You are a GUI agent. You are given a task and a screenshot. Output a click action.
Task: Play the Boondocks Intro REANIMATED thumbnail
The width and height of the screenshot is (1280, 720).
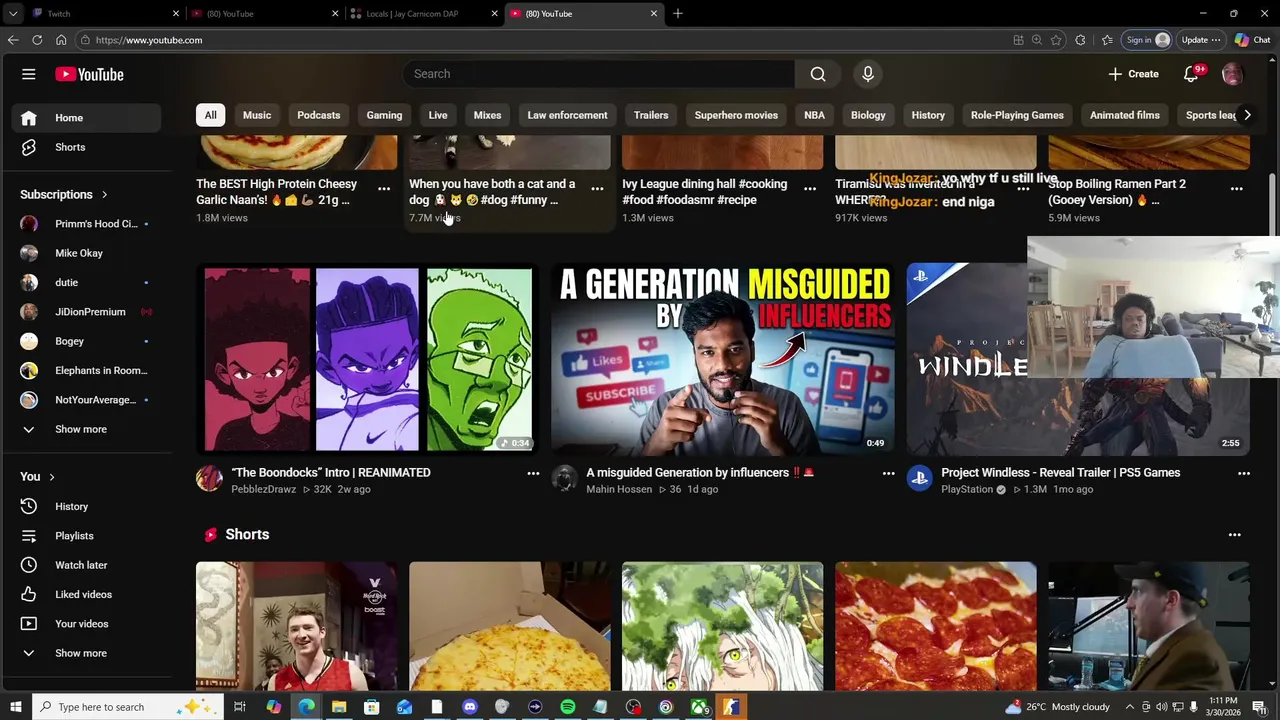(x=367, y=359)
